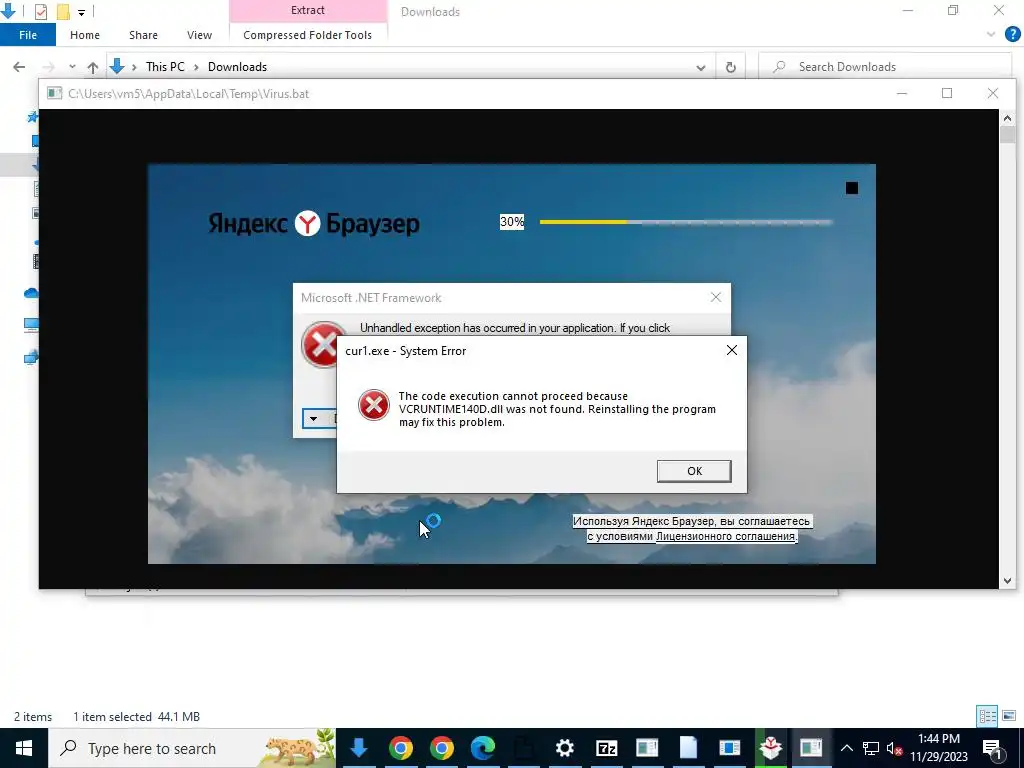1024x768 pixels.
Task: Click the yellow installation progress bar
Action: [x=686, y=222]
